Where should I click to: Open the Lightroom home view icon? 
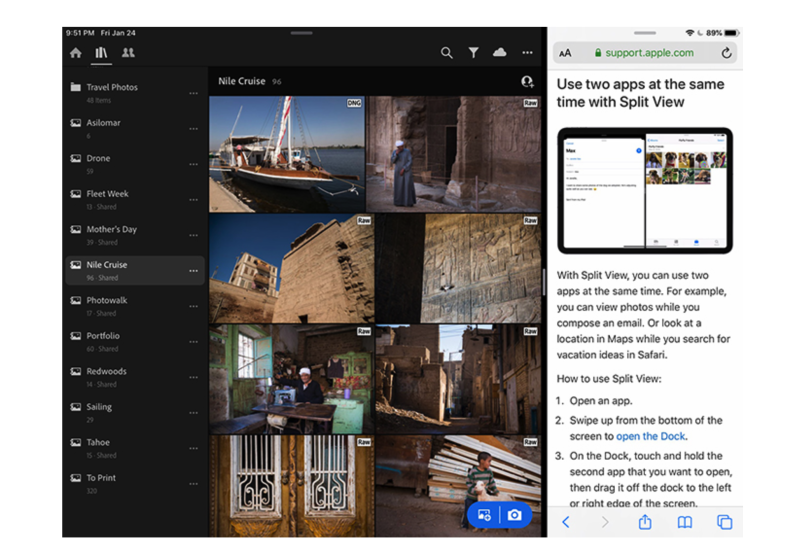point(76,53)
